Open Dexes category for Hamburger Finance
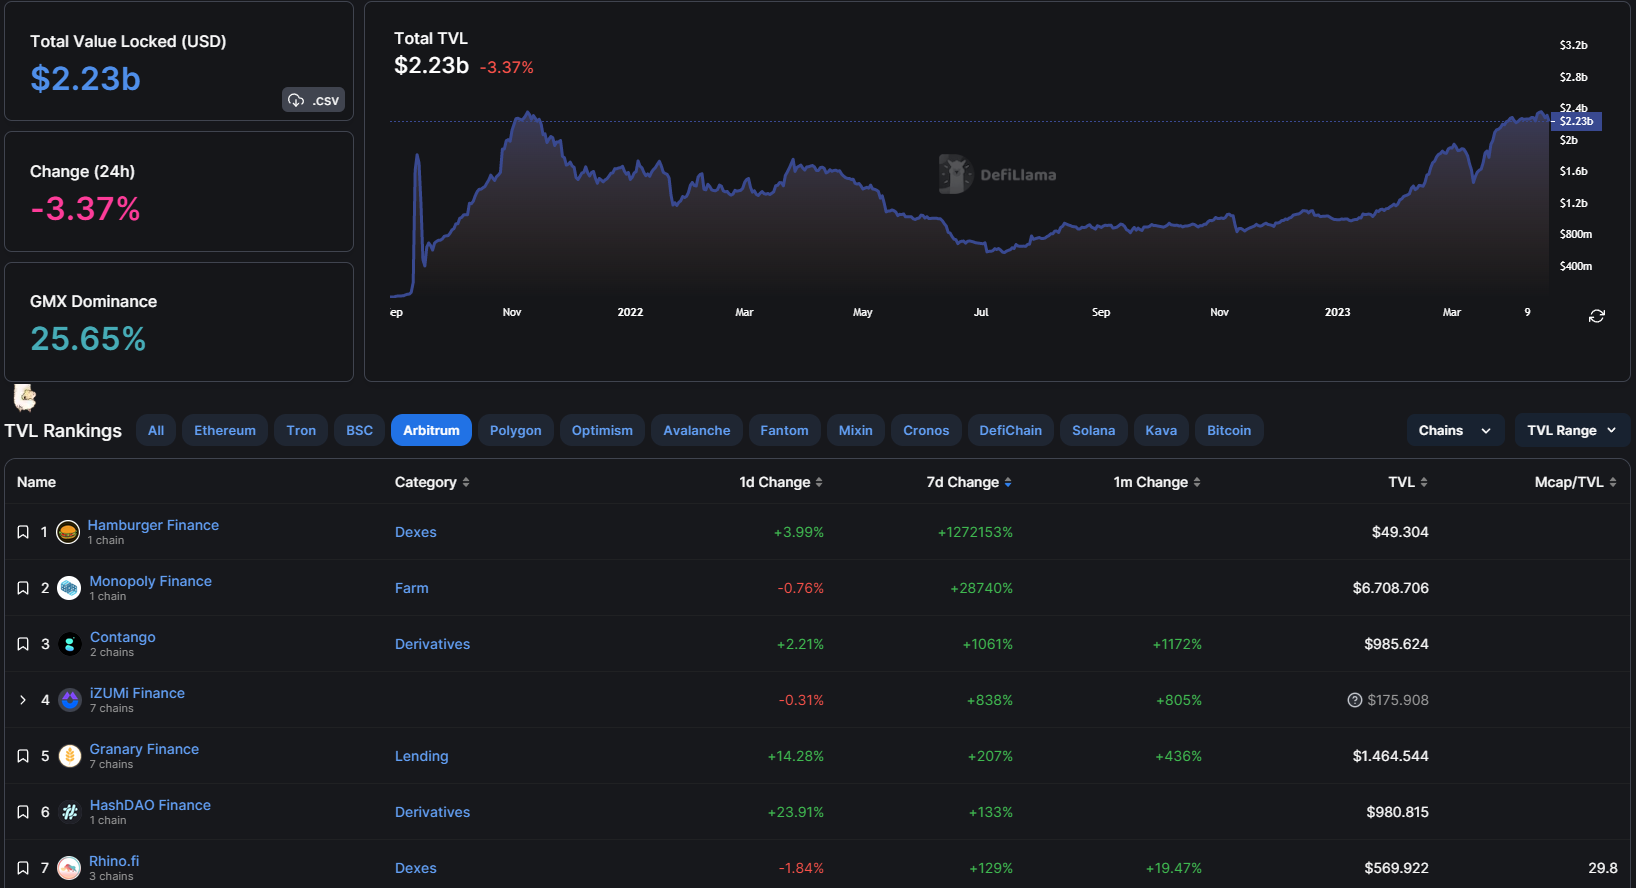1636x888 pixels. (416, 532)
